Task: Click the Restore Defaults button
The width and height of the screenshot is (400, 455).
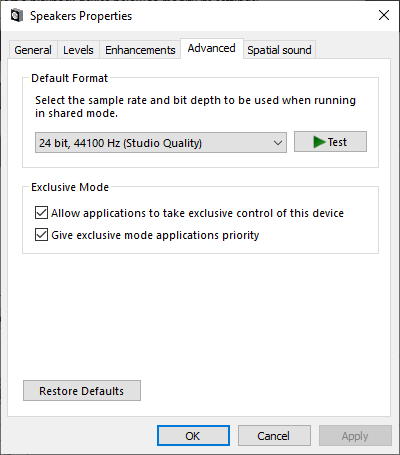Action: click(82, 391)
